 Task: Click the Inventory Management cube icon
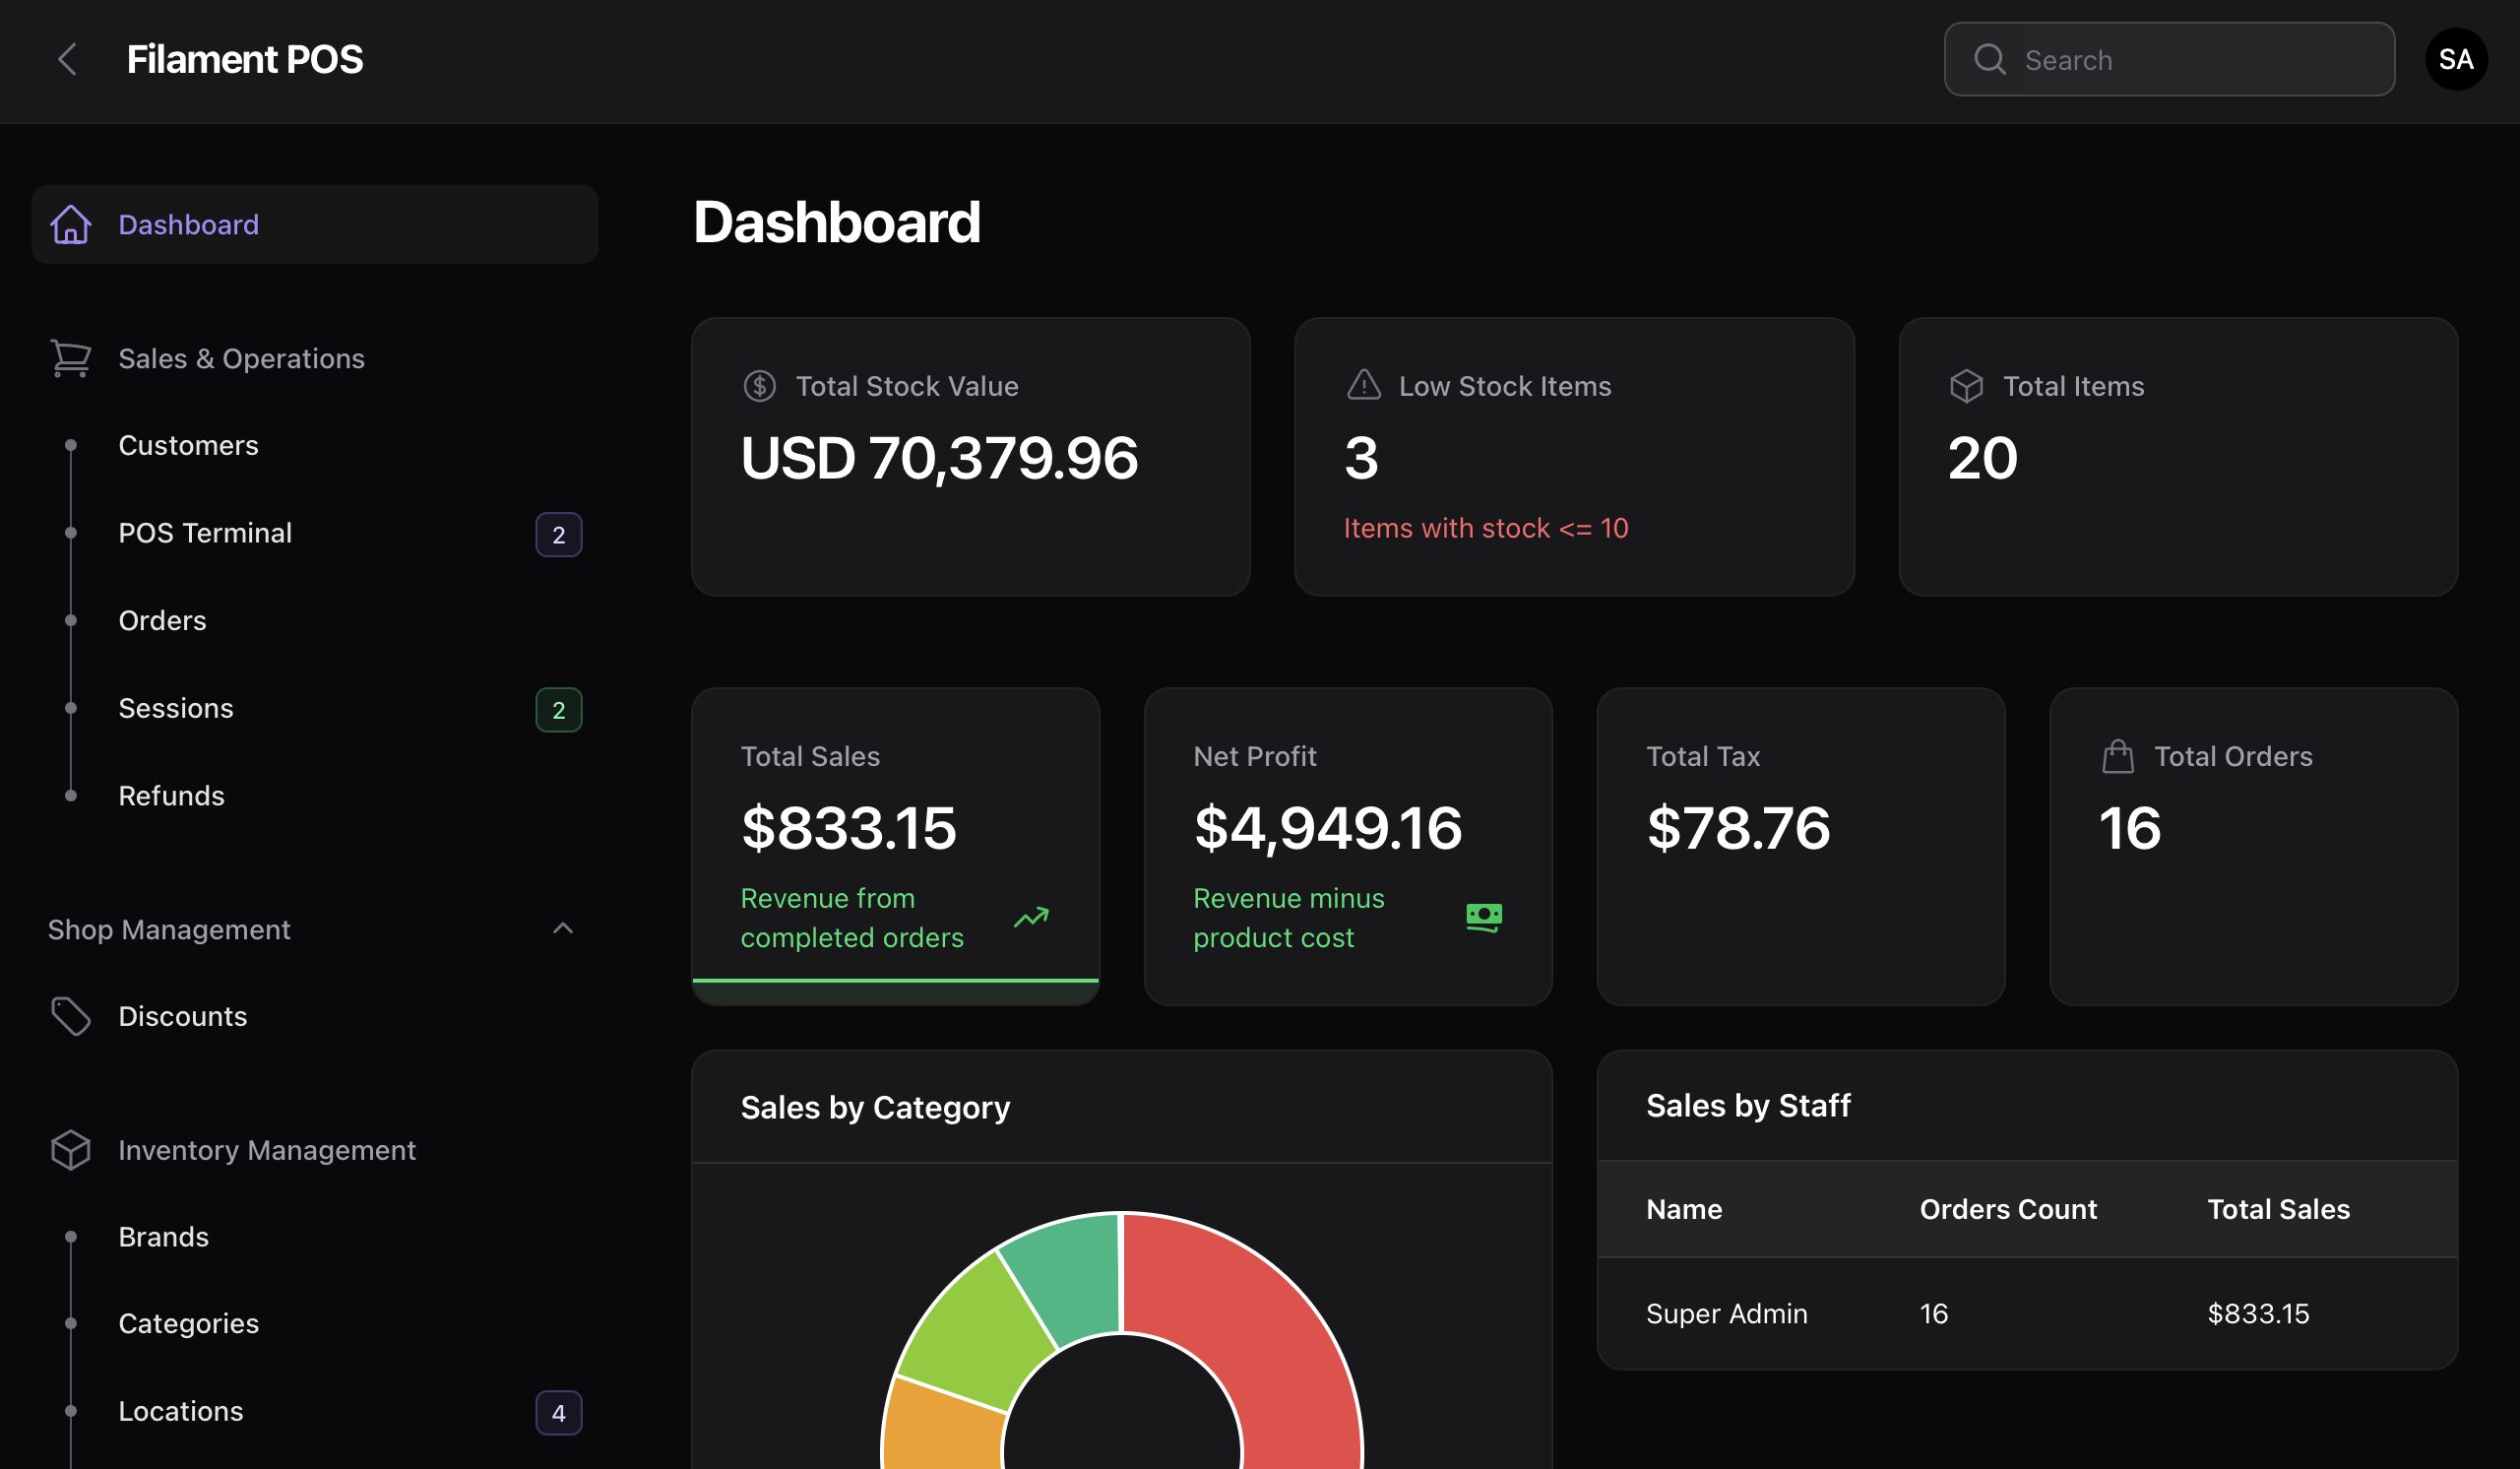[x=71, y=1150]
